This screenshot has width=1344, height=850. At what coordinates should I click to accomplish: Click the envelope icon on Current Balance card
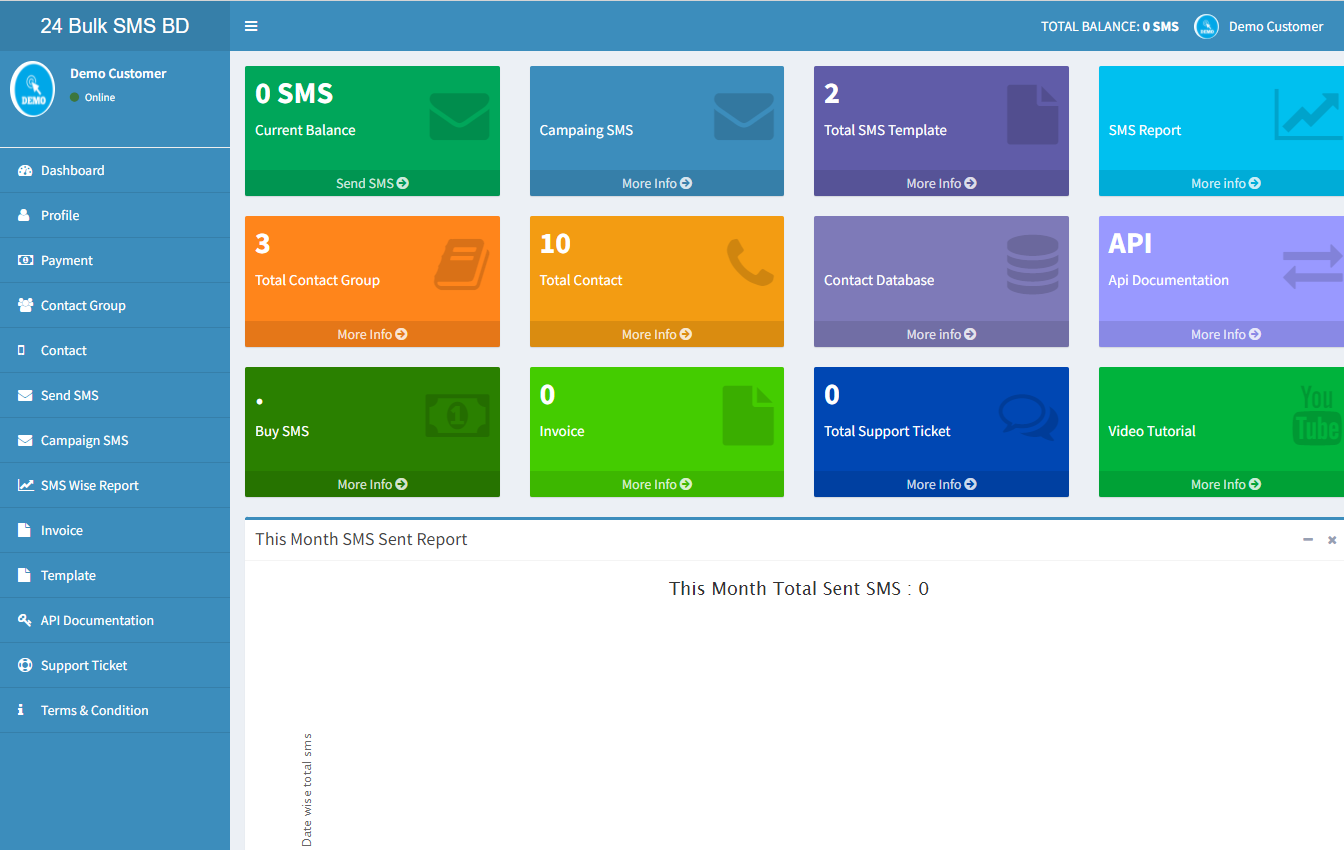[459, 117]
